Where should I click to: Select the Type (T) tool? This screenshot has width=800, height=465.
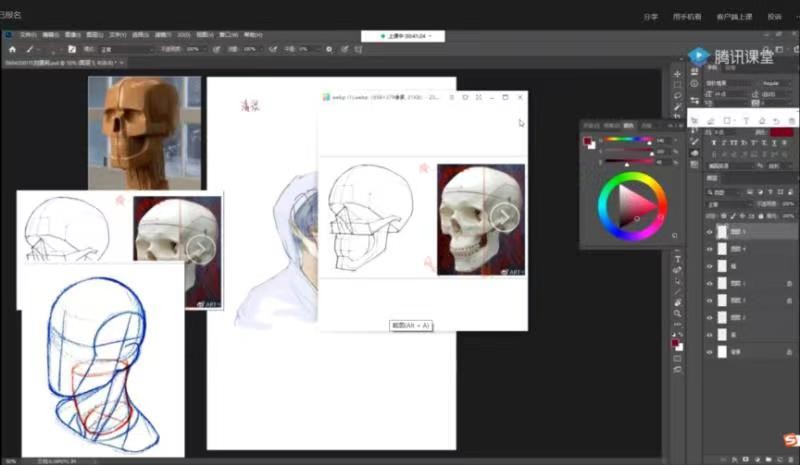coord(677,259)
